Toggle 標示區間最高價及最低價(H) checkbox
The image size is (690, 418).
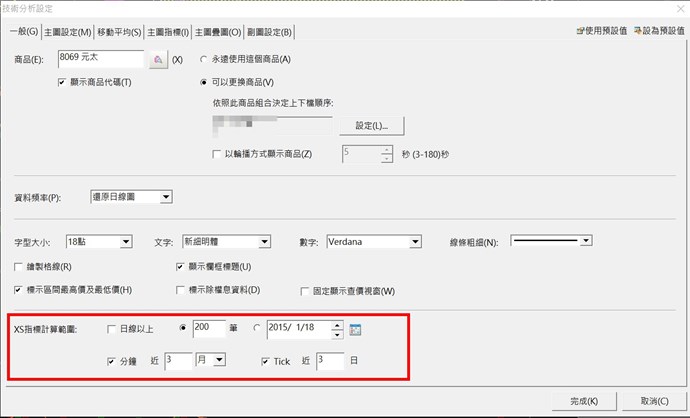[18, 290]
